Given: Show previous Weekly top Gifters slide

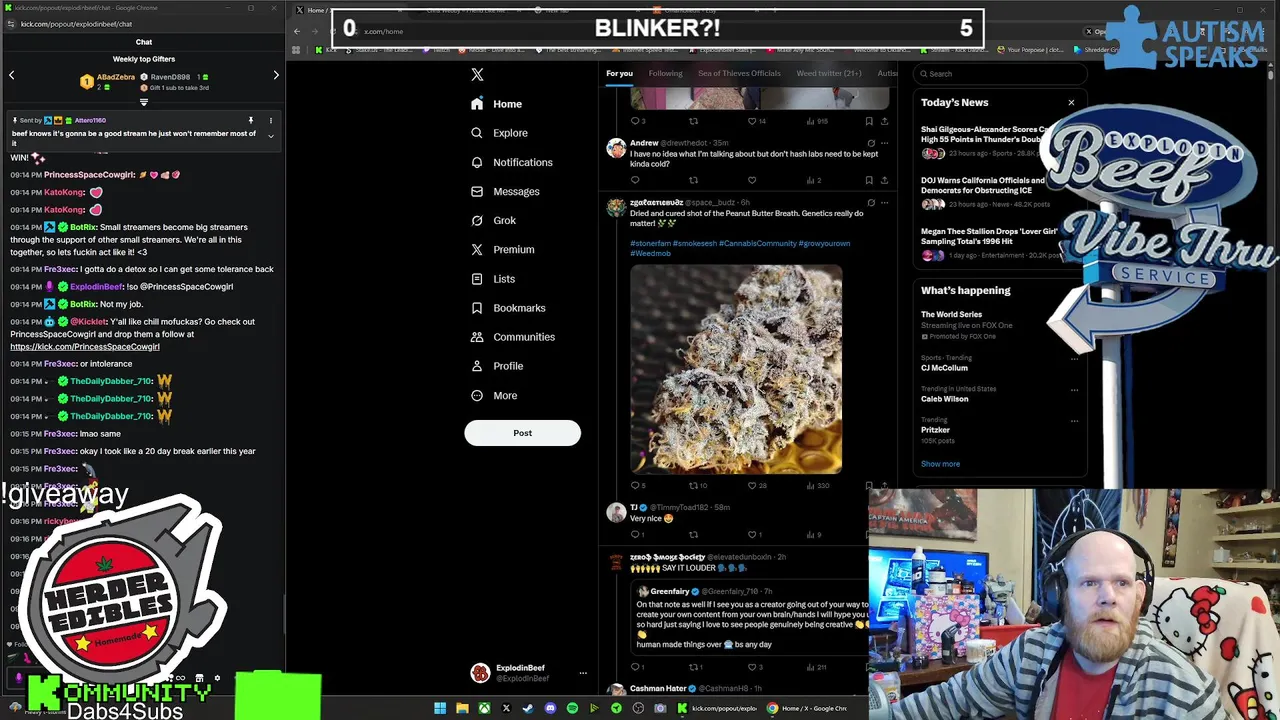Looking at the screenshot, I should (x=12, y=75).
